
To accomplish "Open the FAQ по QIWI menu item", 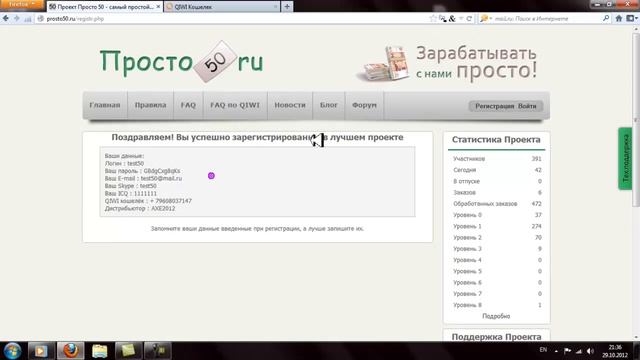I will [x=235, y=105].
